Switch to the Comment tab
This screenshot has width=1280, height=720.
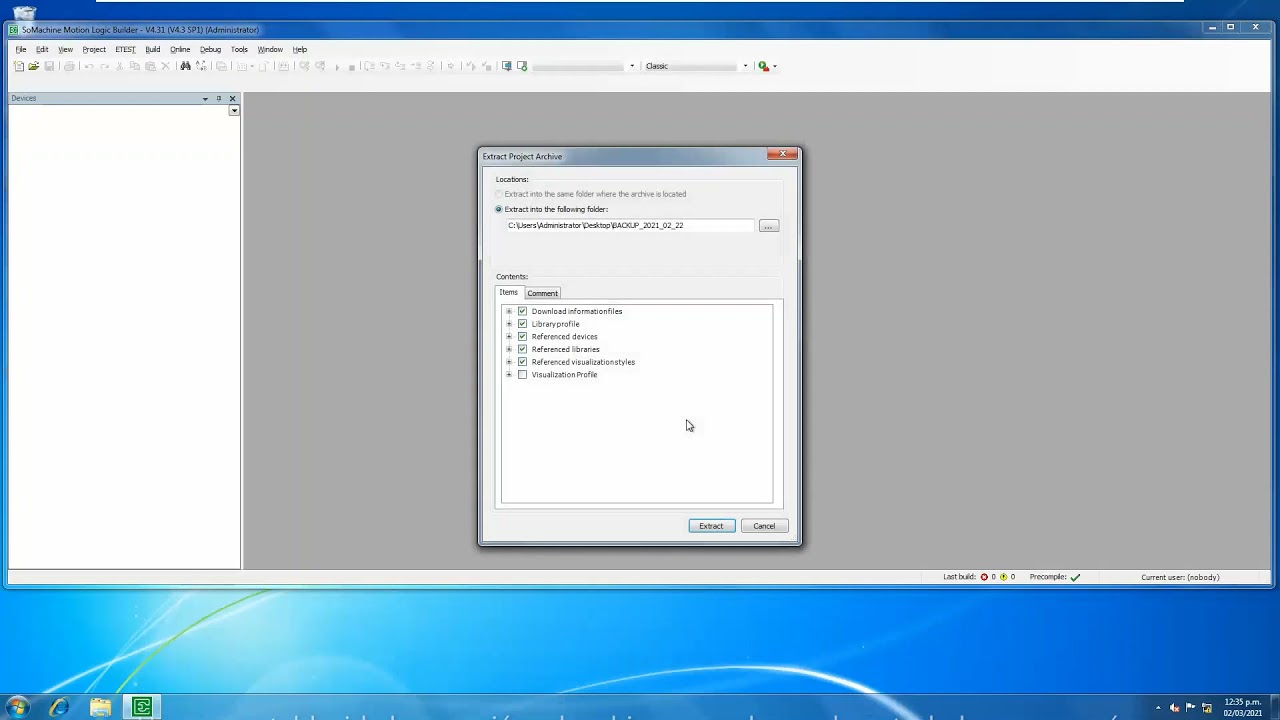click(x=543, y=293)
